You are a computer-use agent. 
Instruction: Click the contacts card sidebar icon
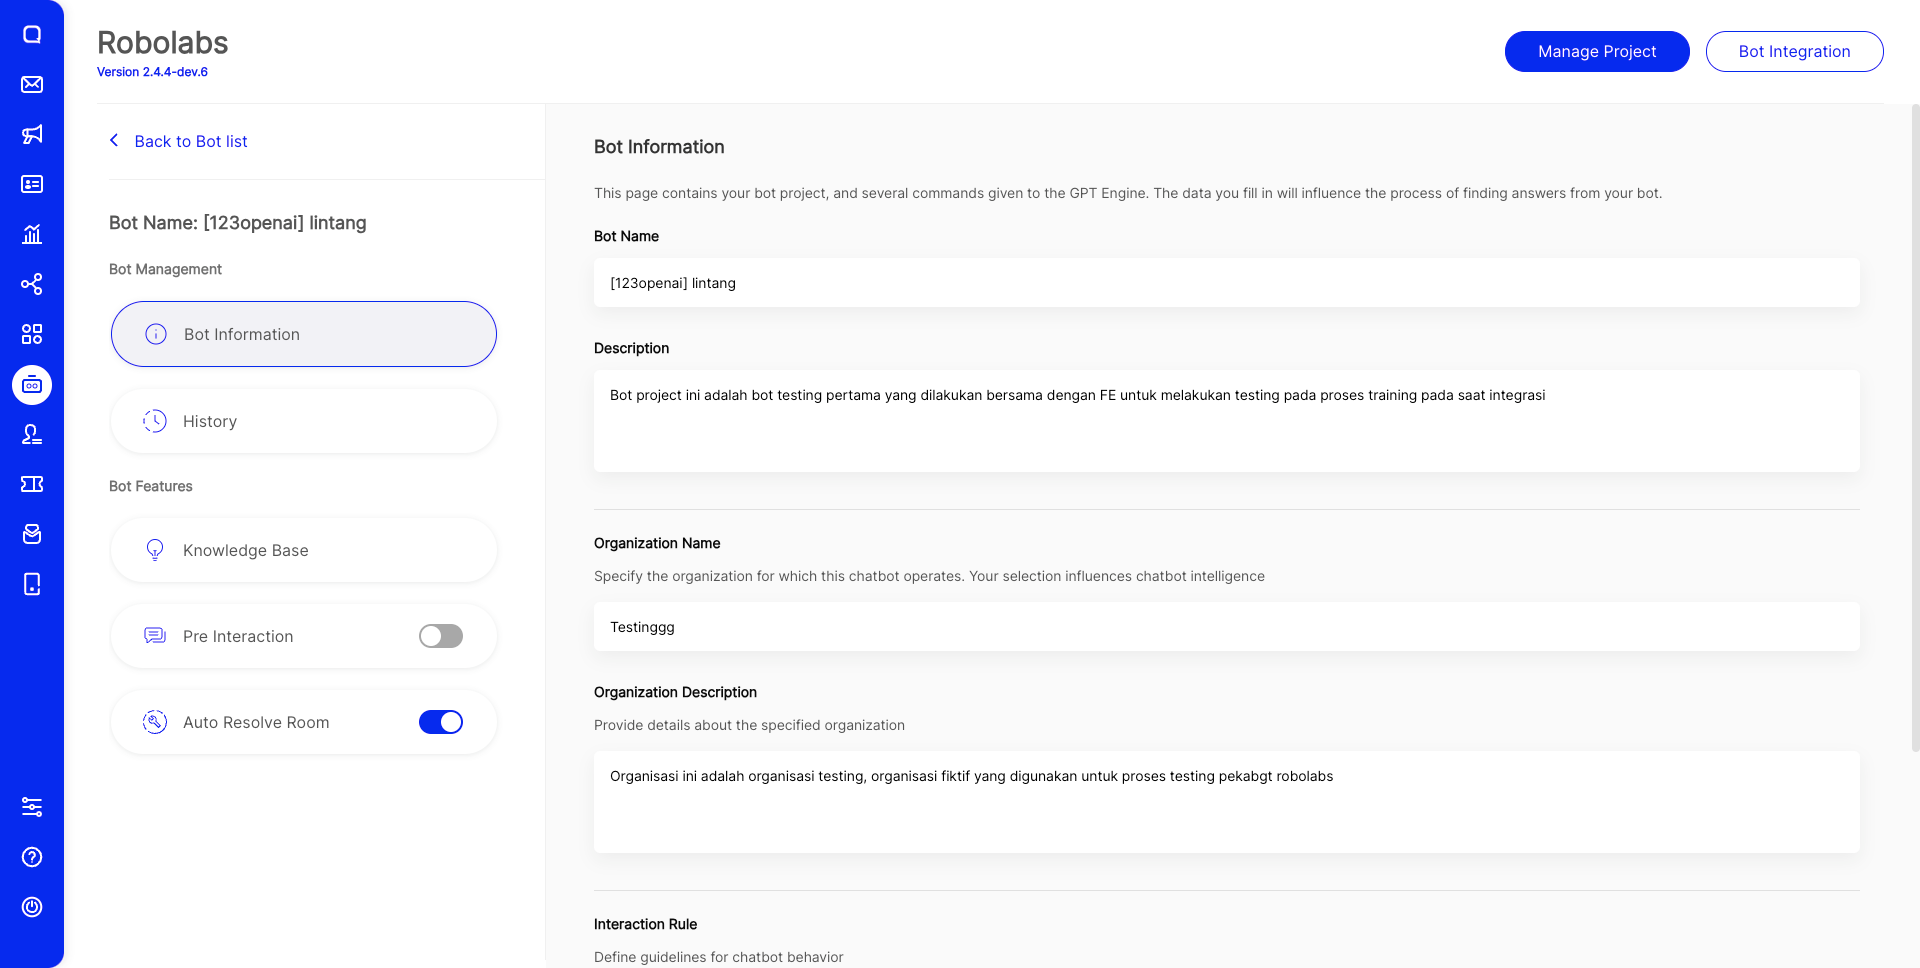32,184
